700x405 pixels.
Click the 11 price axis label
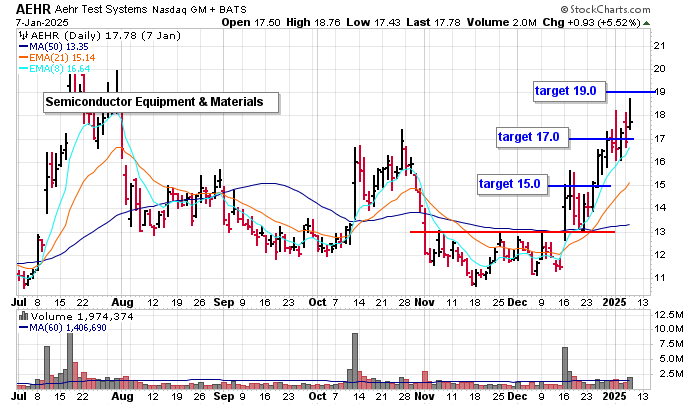(x=659, y=278)
